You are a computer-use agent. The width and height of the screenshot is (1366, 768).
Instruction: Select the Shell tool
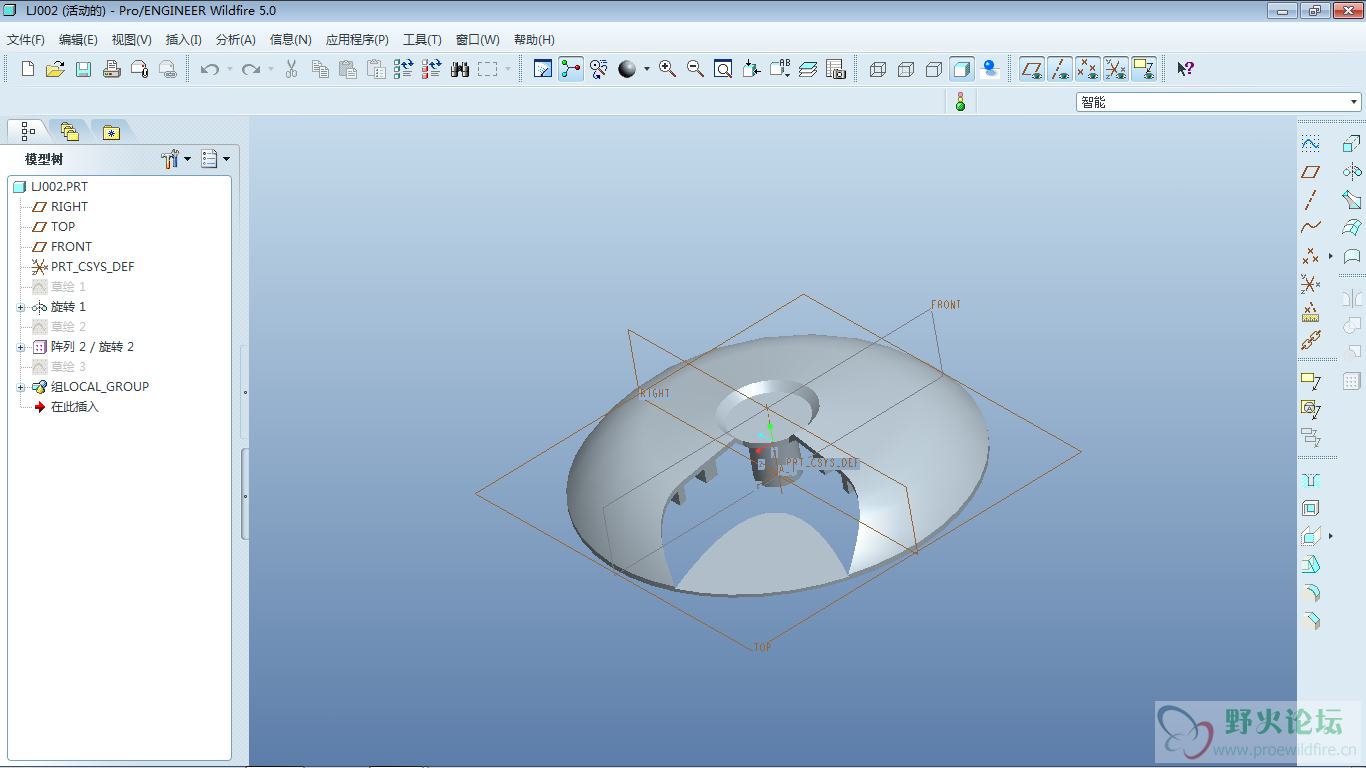click(1310, 509)
